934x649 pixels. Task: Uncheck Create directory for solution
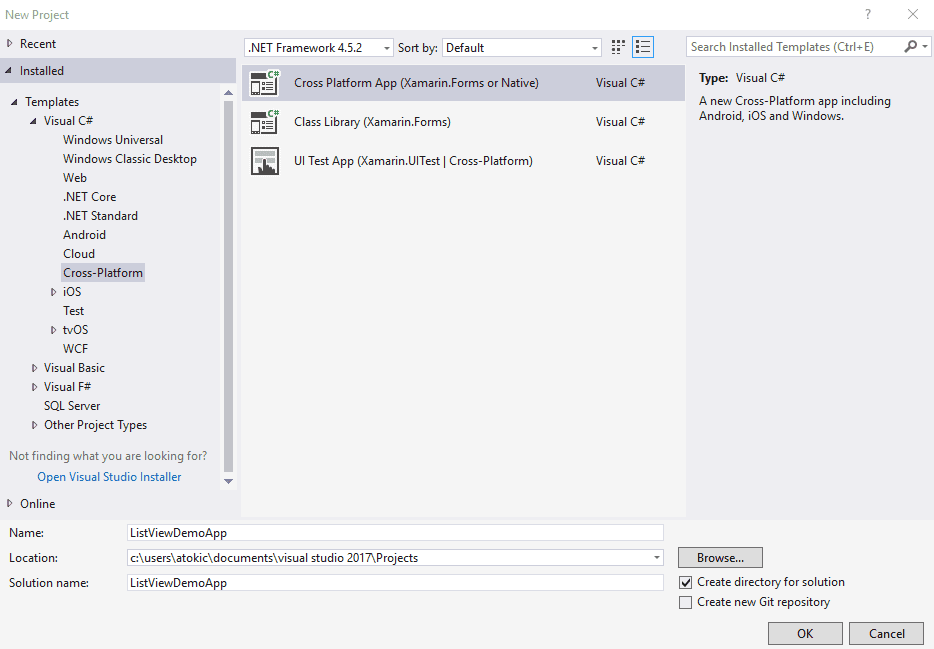coord(685,582)
